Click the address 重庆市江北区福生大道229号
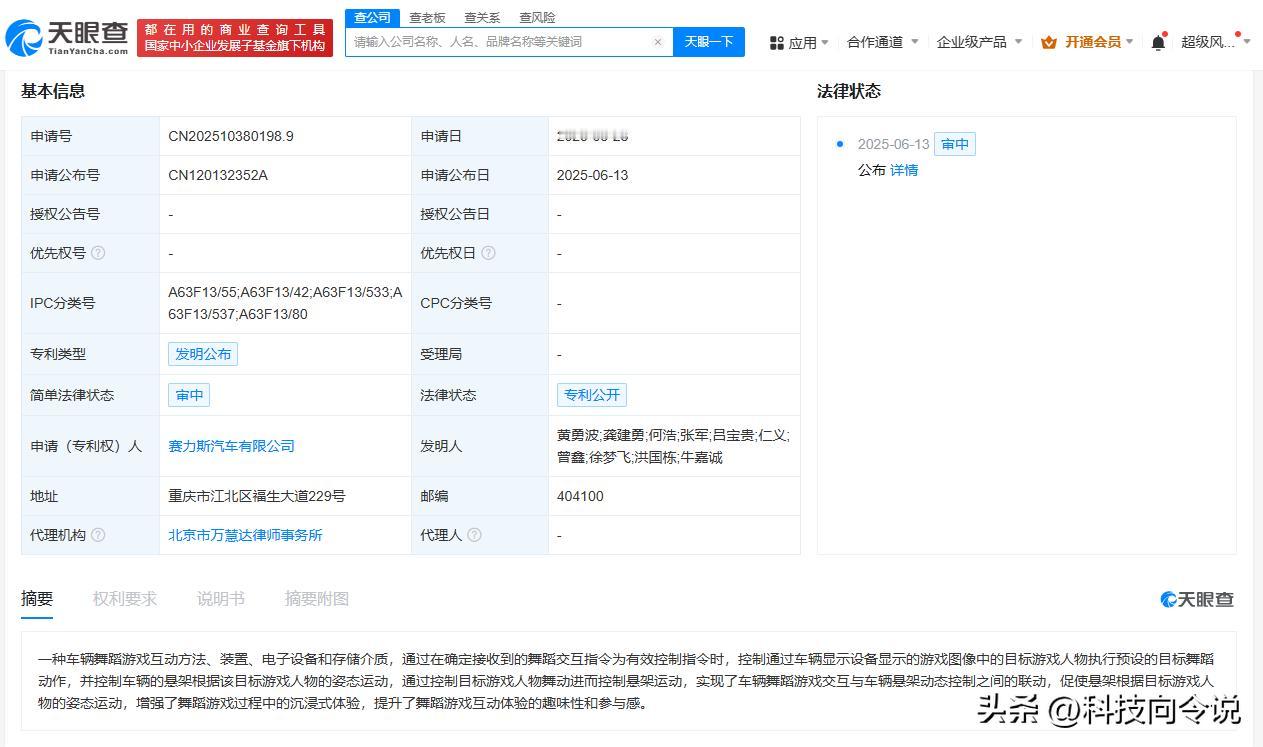Image resolution: width=1263 pixels, height=747 pixels. point(257,496)
